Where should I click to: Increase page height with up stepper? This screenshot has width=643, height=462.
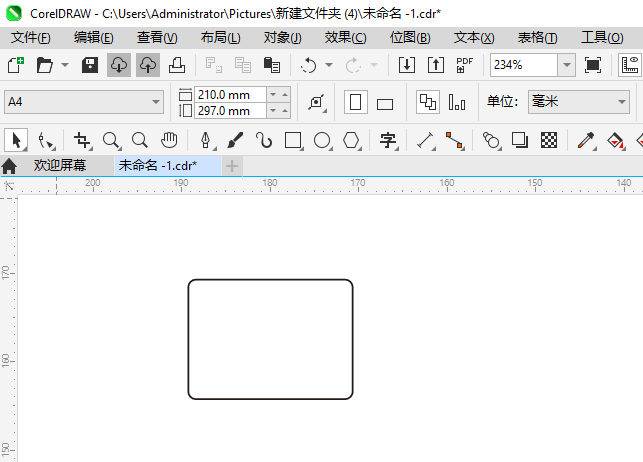pos(285,111)
